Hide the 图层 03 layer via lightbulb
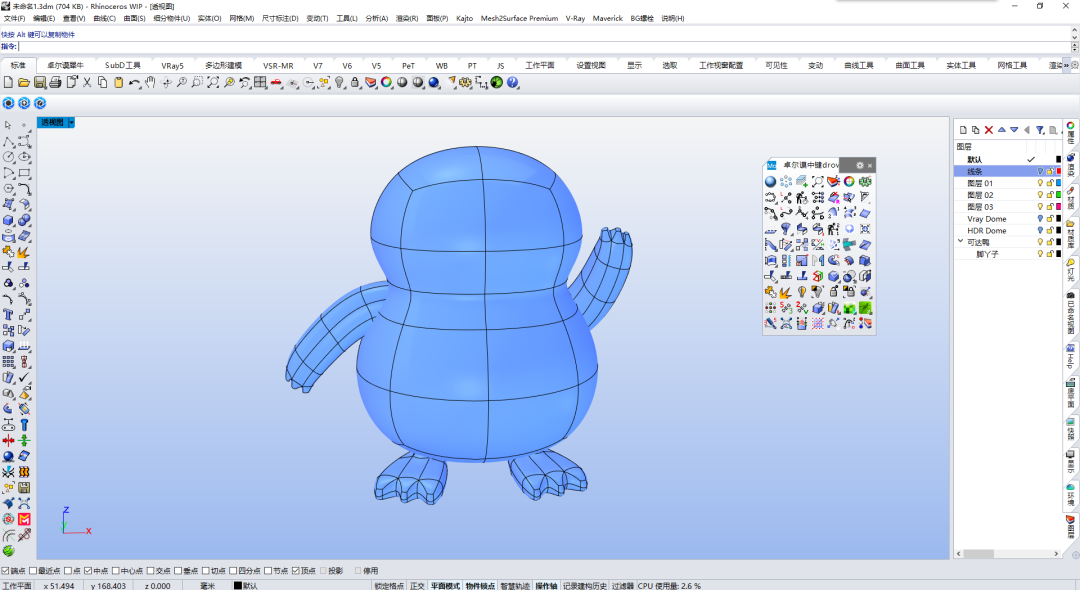1080x590 pixels. coord(1040,207)
